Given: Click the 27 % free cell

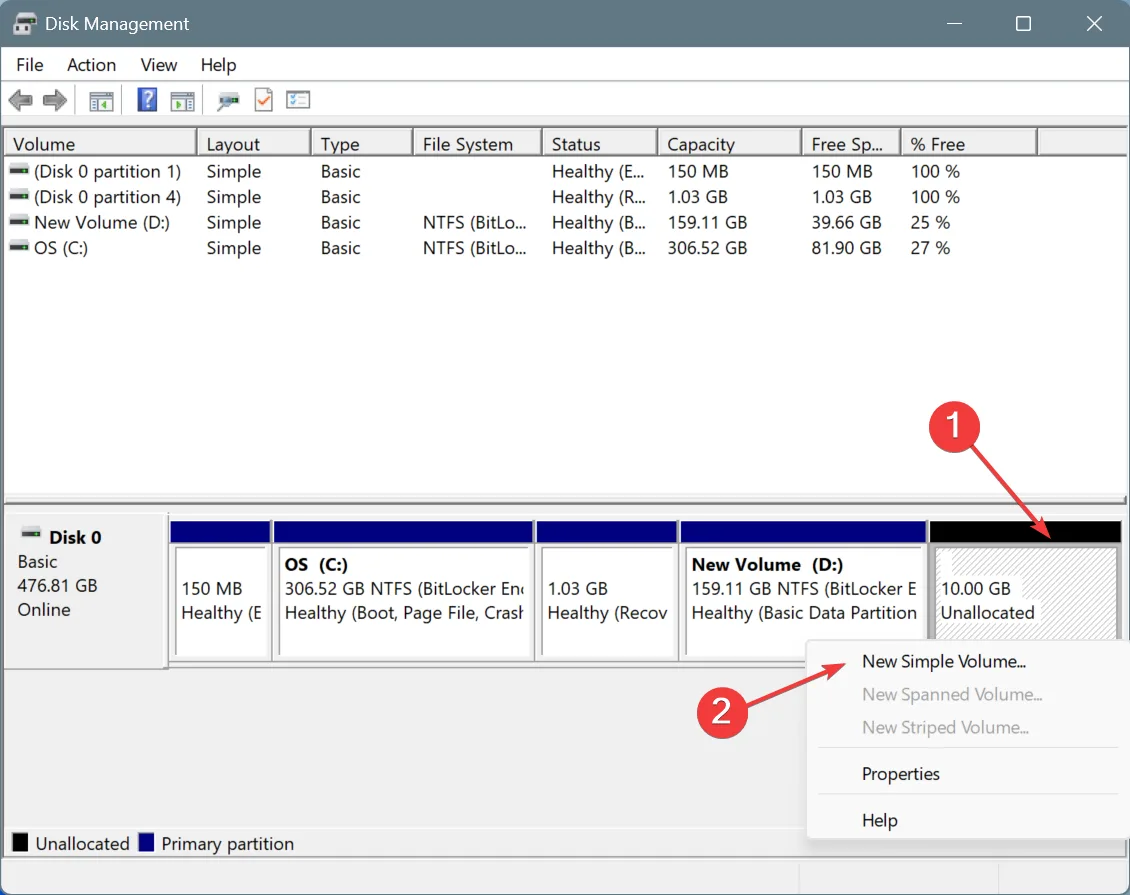Looking at the screenshot, I should point(930,248).
